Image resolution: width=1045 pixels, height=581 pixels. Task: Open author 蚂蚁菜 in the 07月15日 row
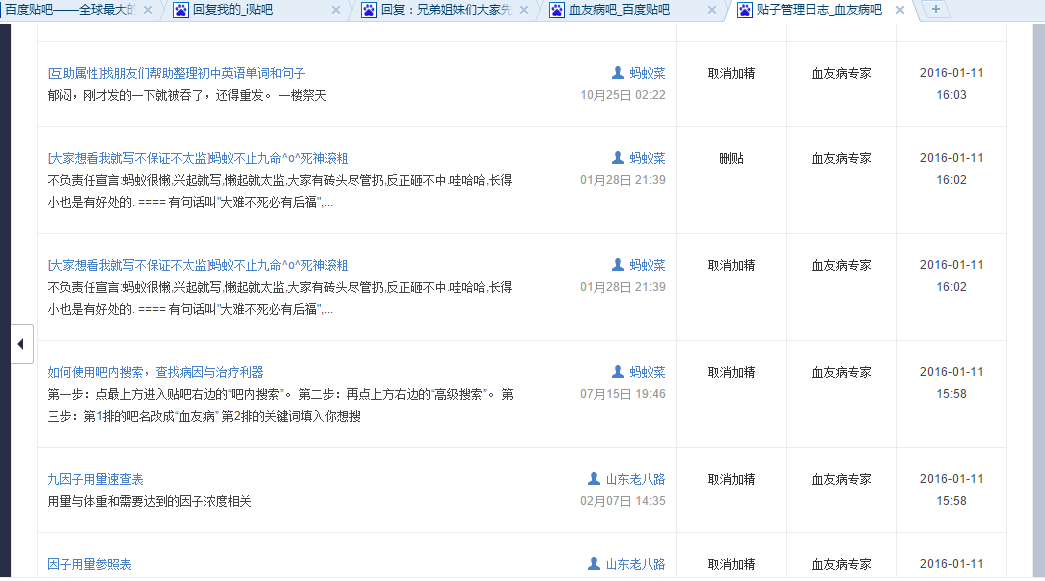tap(647, 372)
